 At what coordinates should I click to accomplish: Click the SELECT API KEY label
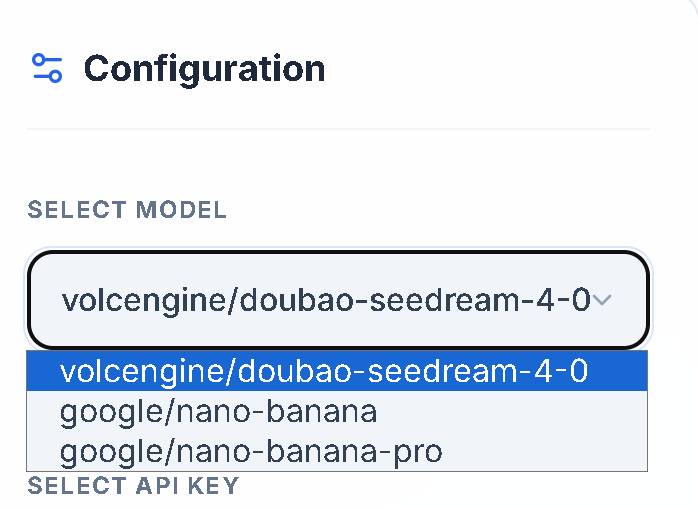point(133,486)
